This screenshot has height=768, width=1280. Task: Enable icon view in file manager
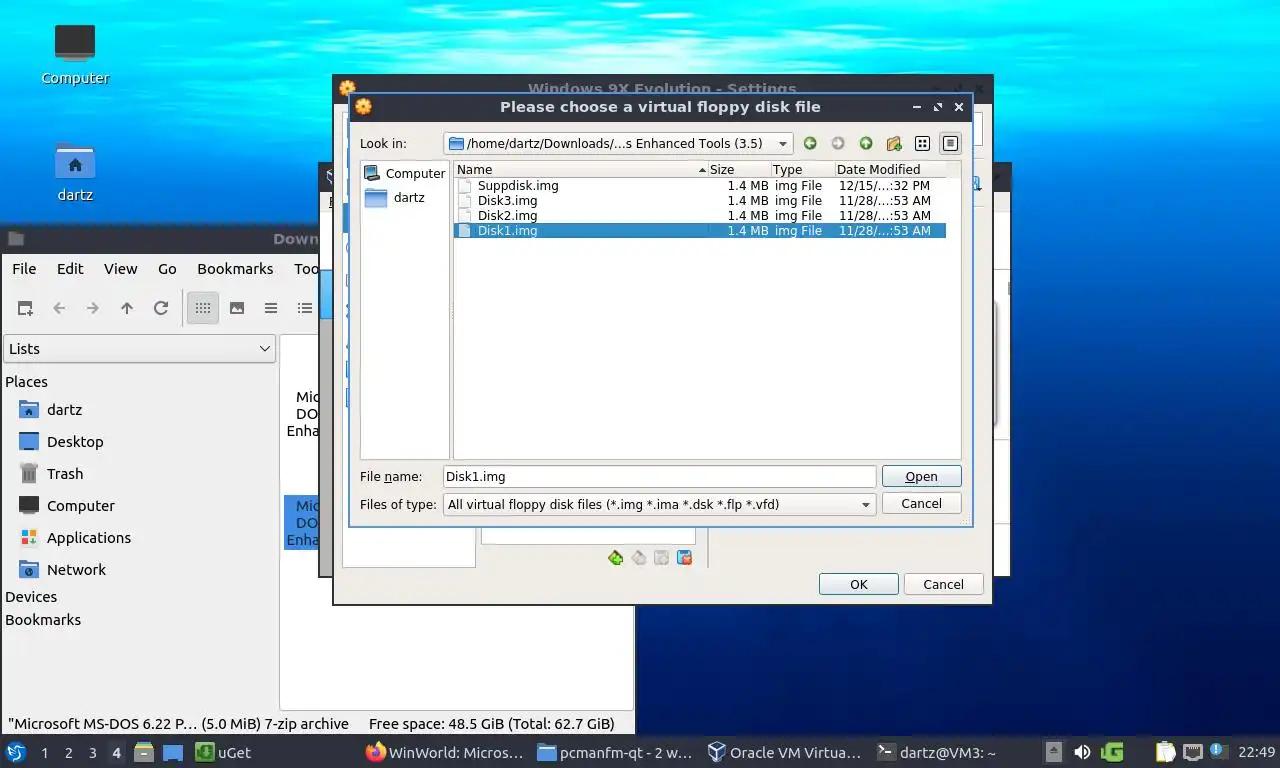pos(203,308)
